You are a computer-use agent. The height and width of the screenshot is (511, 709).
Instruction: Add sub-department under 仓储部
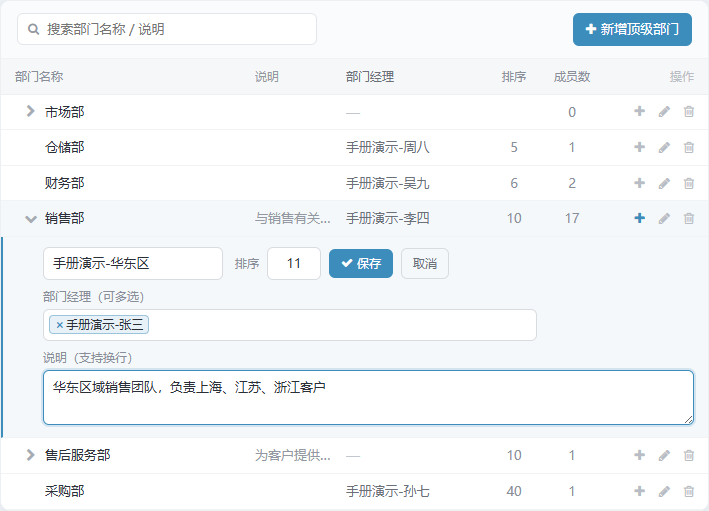(639, 147)
